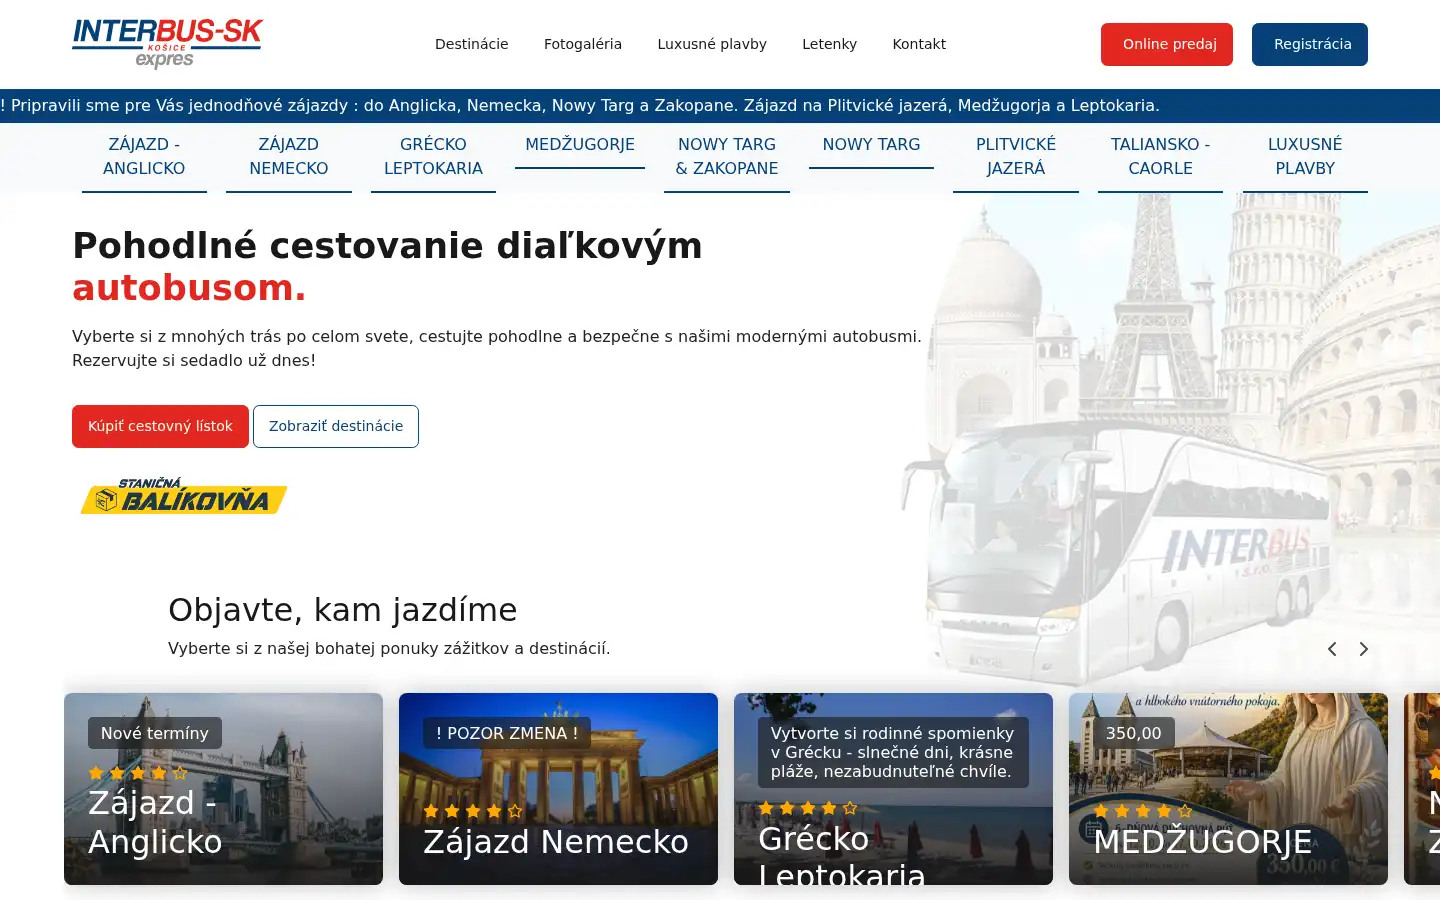
Task: Click the ! POZOR ZMENA ! badge
Action: pos(507,733)
